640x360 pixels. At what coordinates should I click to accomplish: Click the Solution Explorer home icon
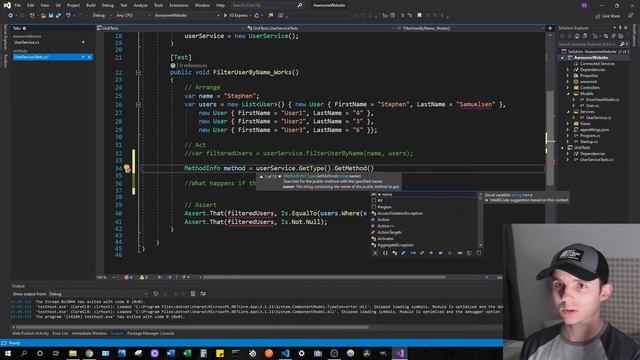tap(577, 36)
